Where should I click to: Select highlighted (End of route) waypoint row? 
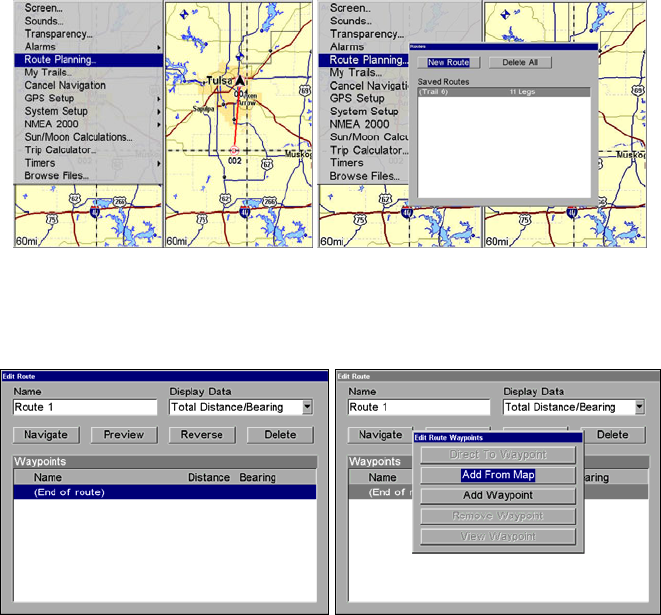click(x=165, y=492)
